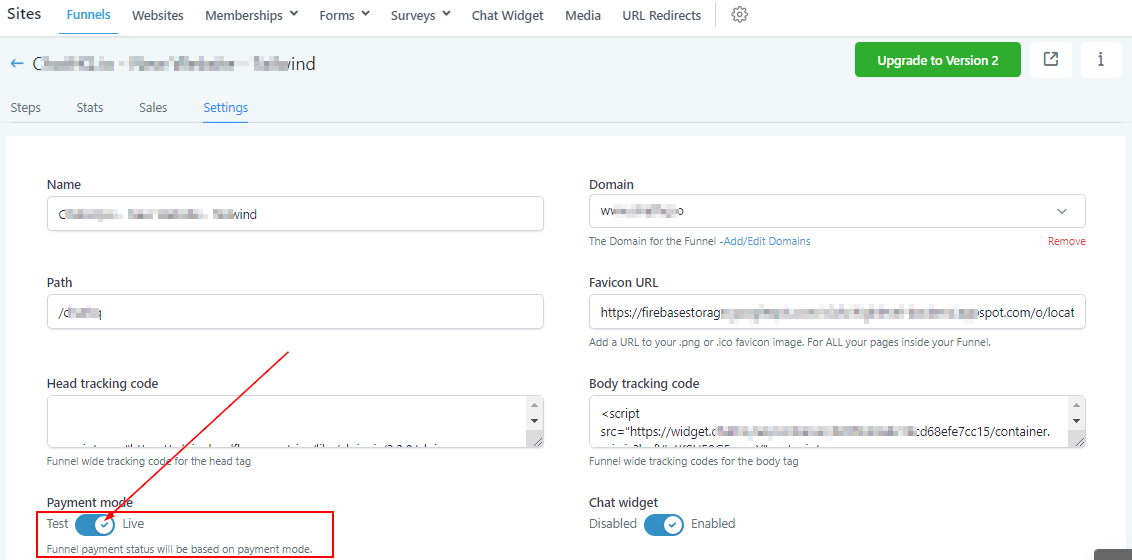
Task: Open the Surveys dropdown menu
Action: [420, 16]
